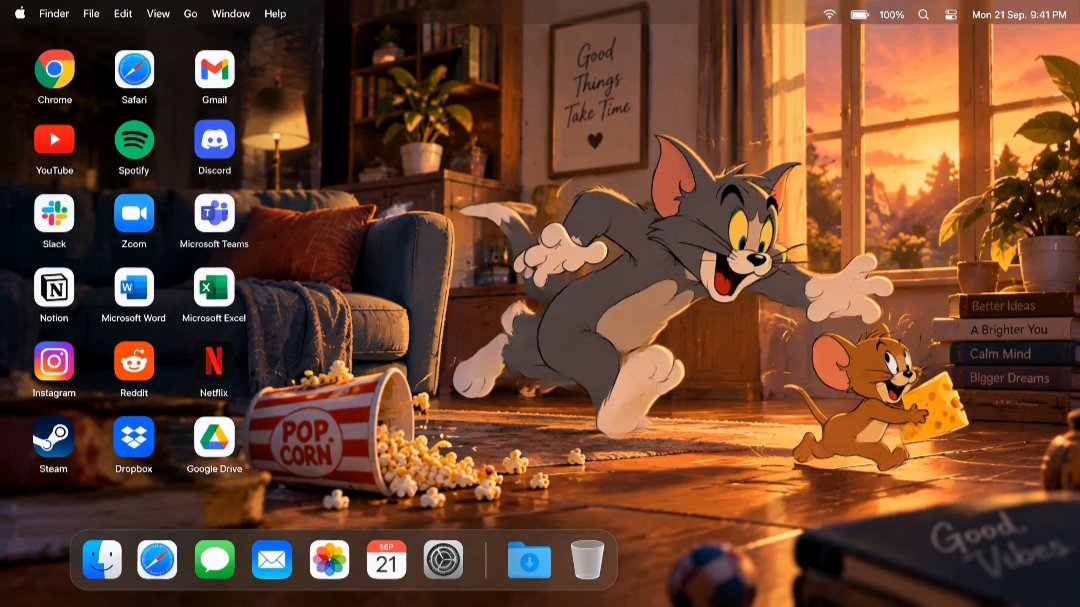The height and width of the screenshot is (607, 1080).
Task: Launch the Netflix desktop icon
Action: tap(214, 362)
